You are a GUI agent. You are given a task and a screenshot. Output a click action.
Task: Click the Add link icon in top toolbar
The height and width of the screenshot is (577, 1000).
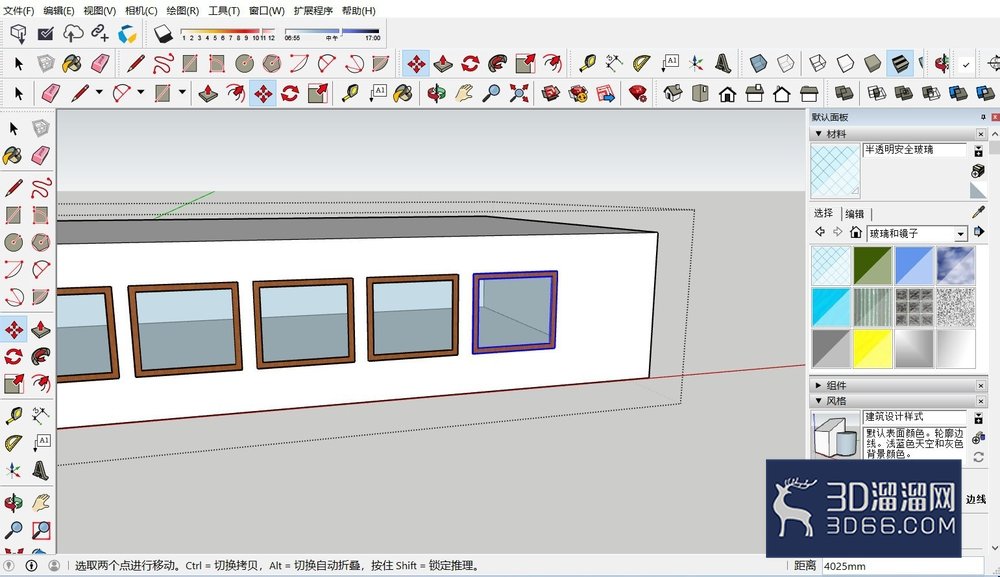click(x=99, y=33)
